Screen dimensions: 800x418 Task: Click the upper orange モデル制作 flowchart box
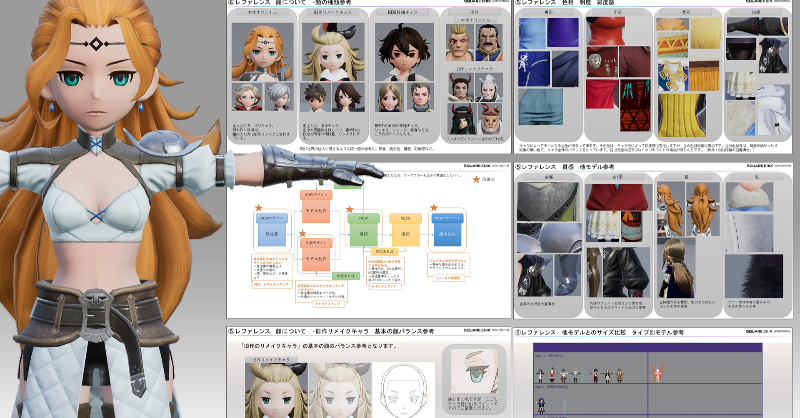coord(316,206)
